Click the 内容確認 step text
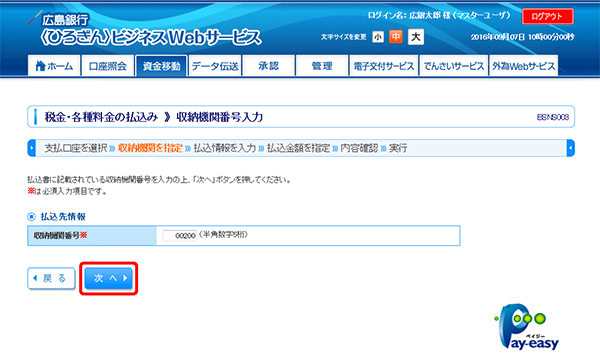 pos(359,148)
